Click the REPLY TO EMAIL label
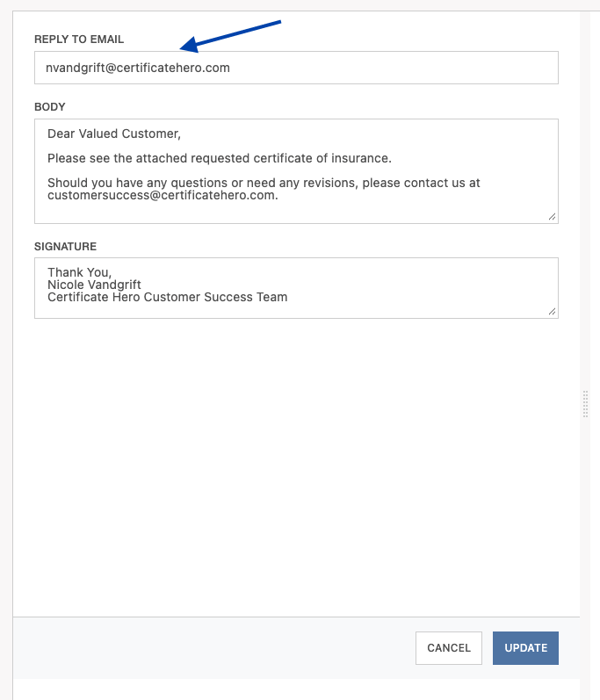600x700 pixels. [79, 39]
